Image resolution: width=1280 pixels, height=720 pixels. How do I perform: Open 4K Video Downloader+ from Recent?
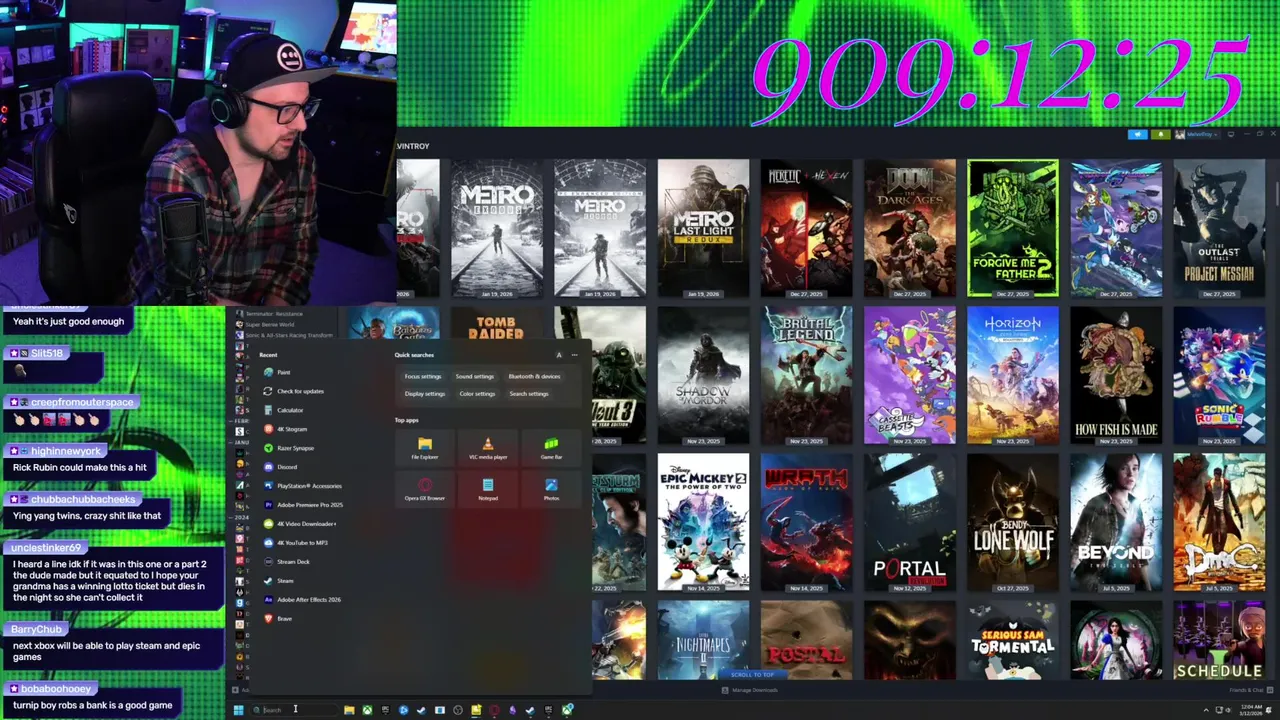[300, 524]
